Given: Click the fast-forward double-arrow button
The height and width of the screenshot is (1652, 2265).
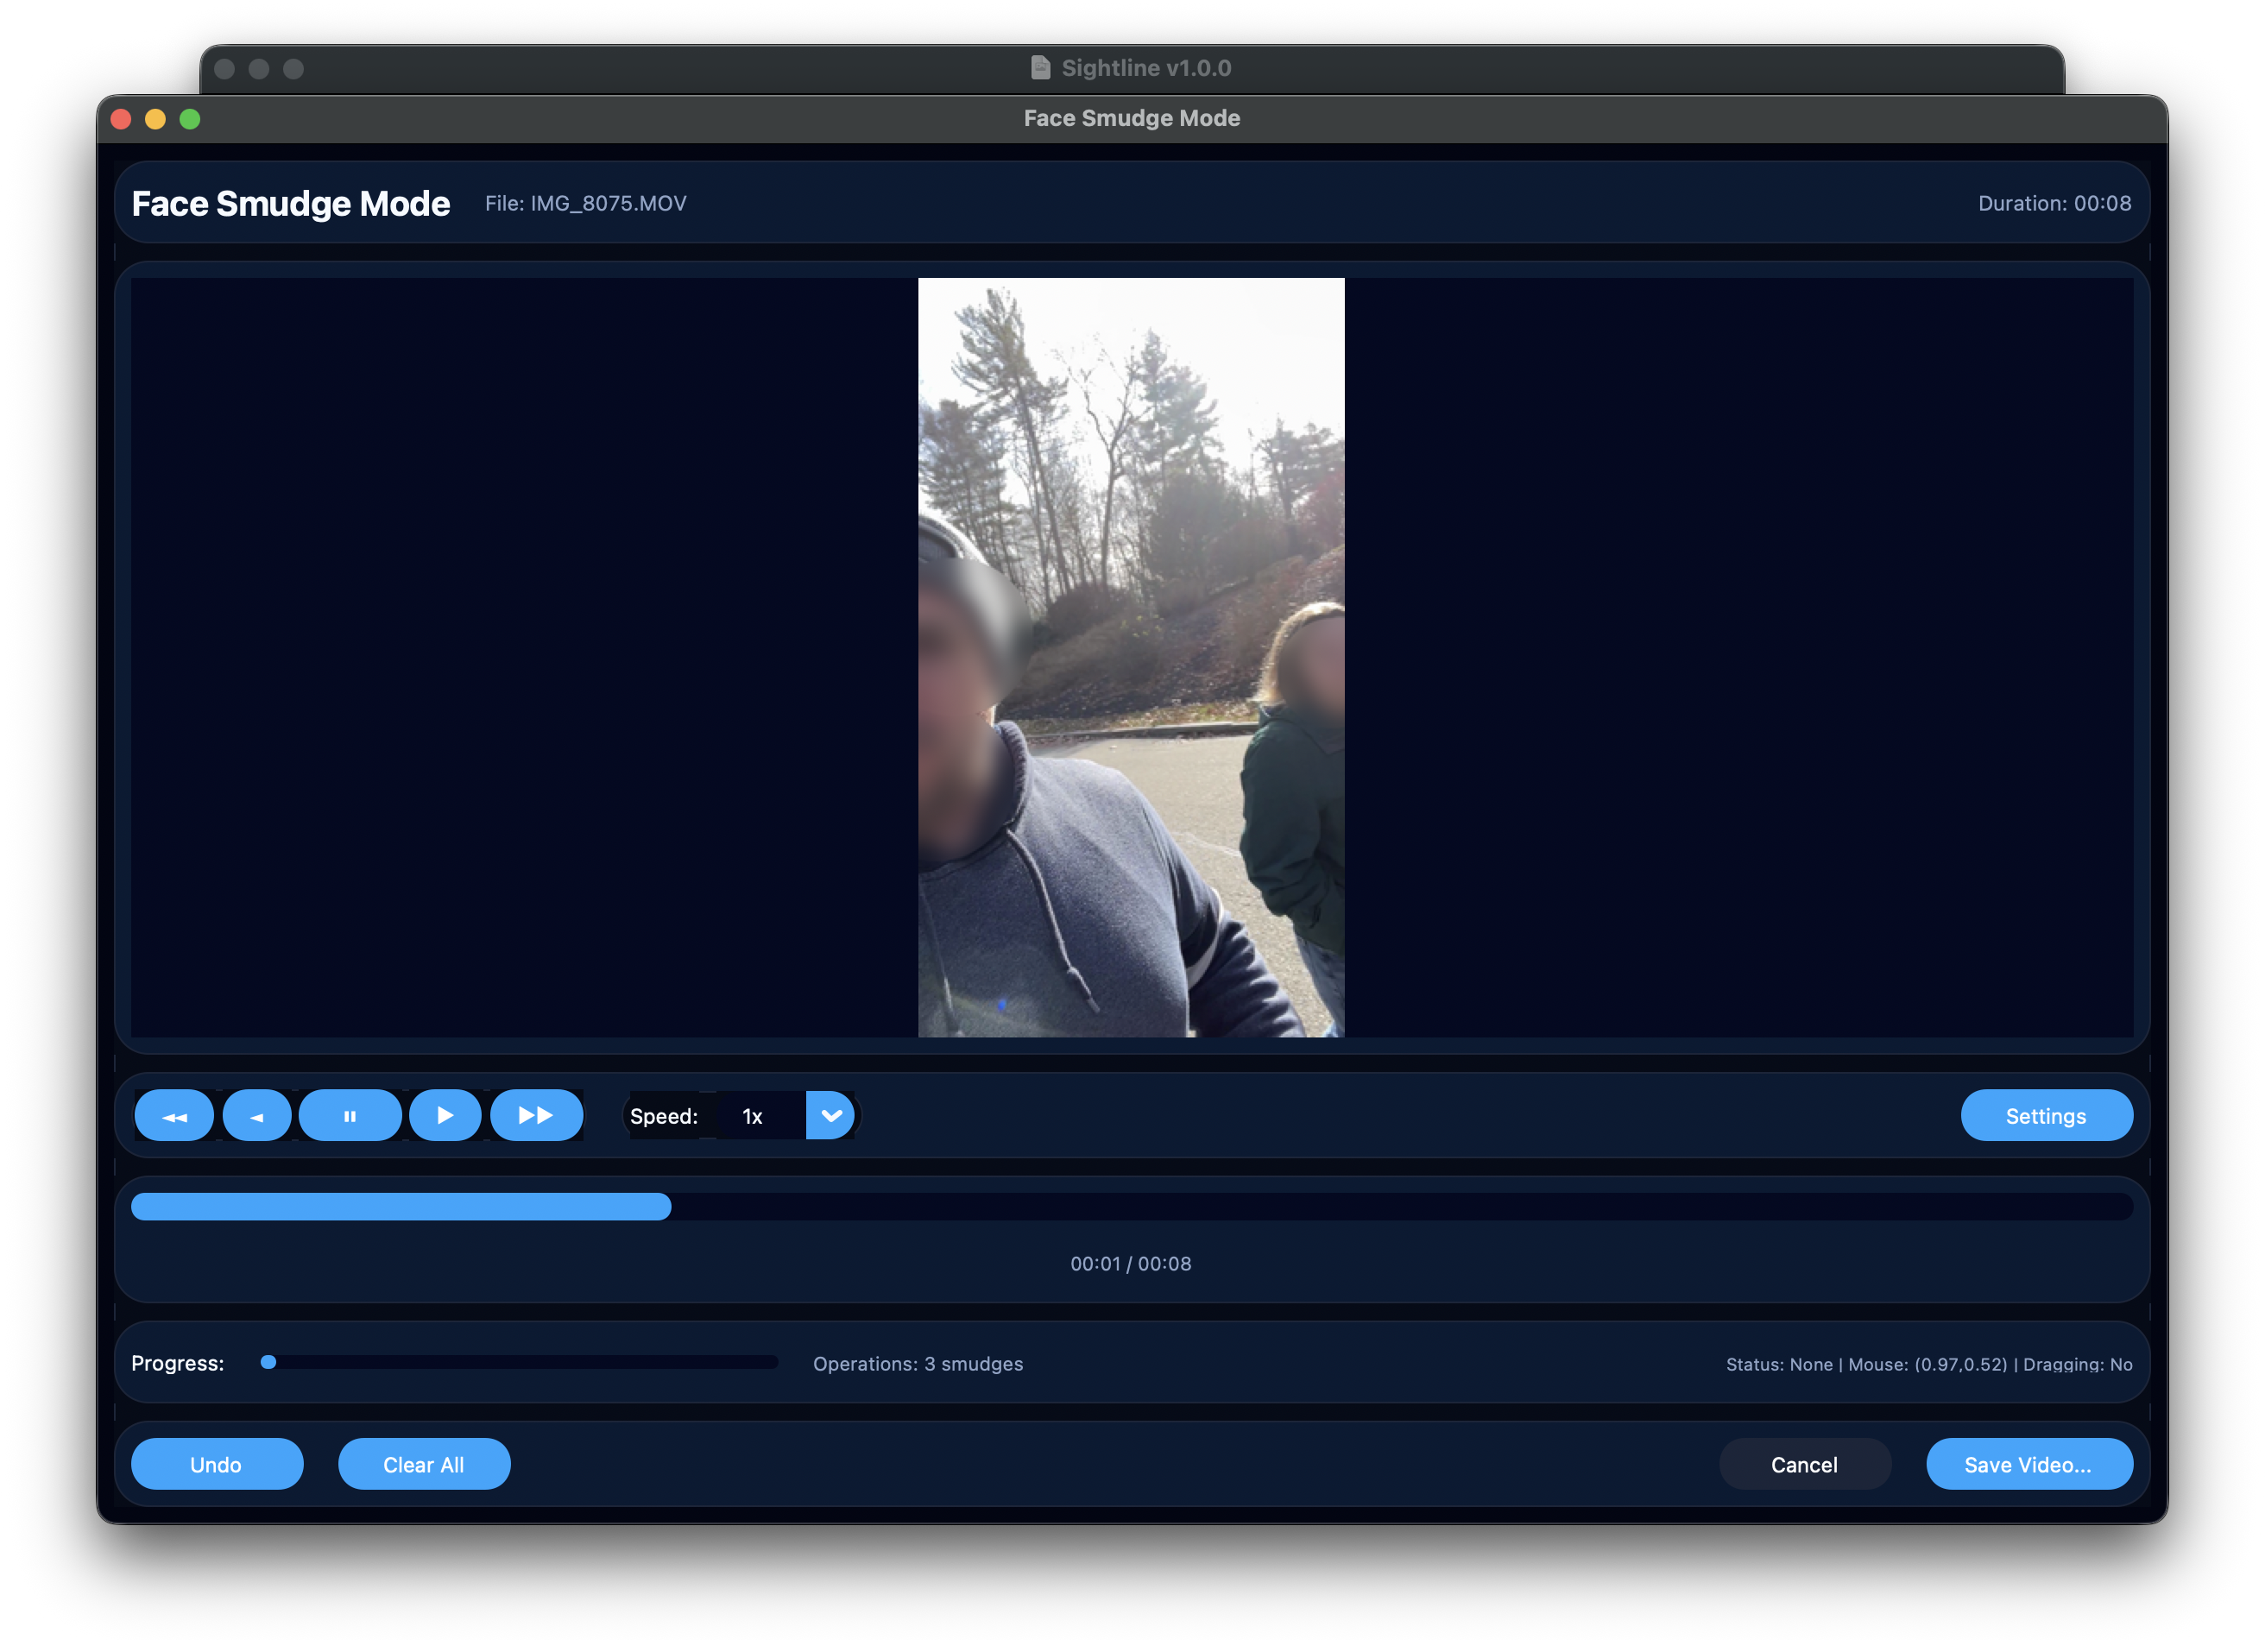Looking at the screenshot, I should (536, 1116).
